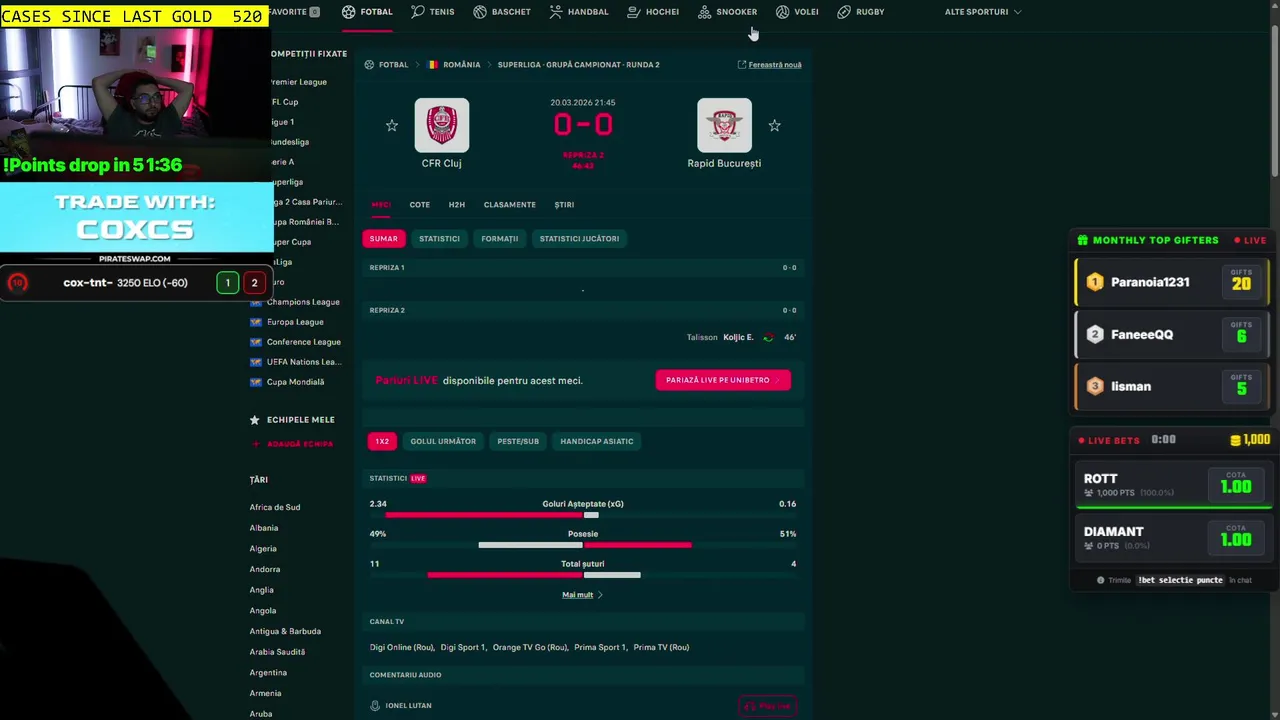Select the Peste/Sub odds filter
The width and height of the screenshot is (1280, 720).
click(x=518, y=441)
